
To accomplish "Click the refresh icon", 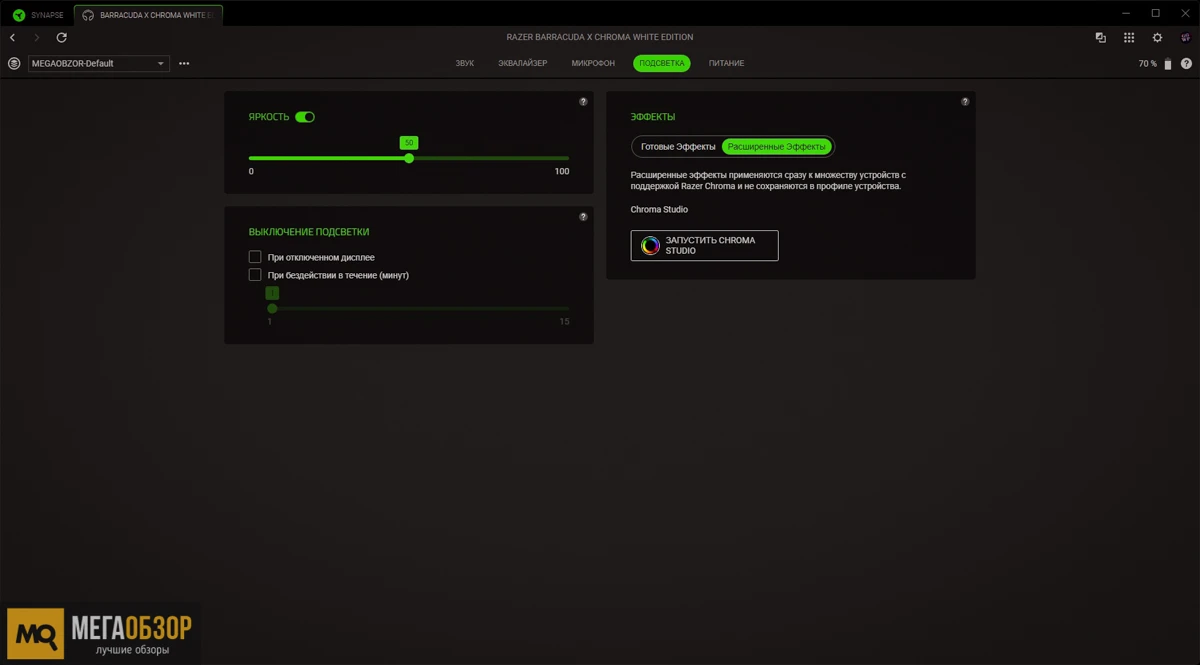I will tap(61, 37).
